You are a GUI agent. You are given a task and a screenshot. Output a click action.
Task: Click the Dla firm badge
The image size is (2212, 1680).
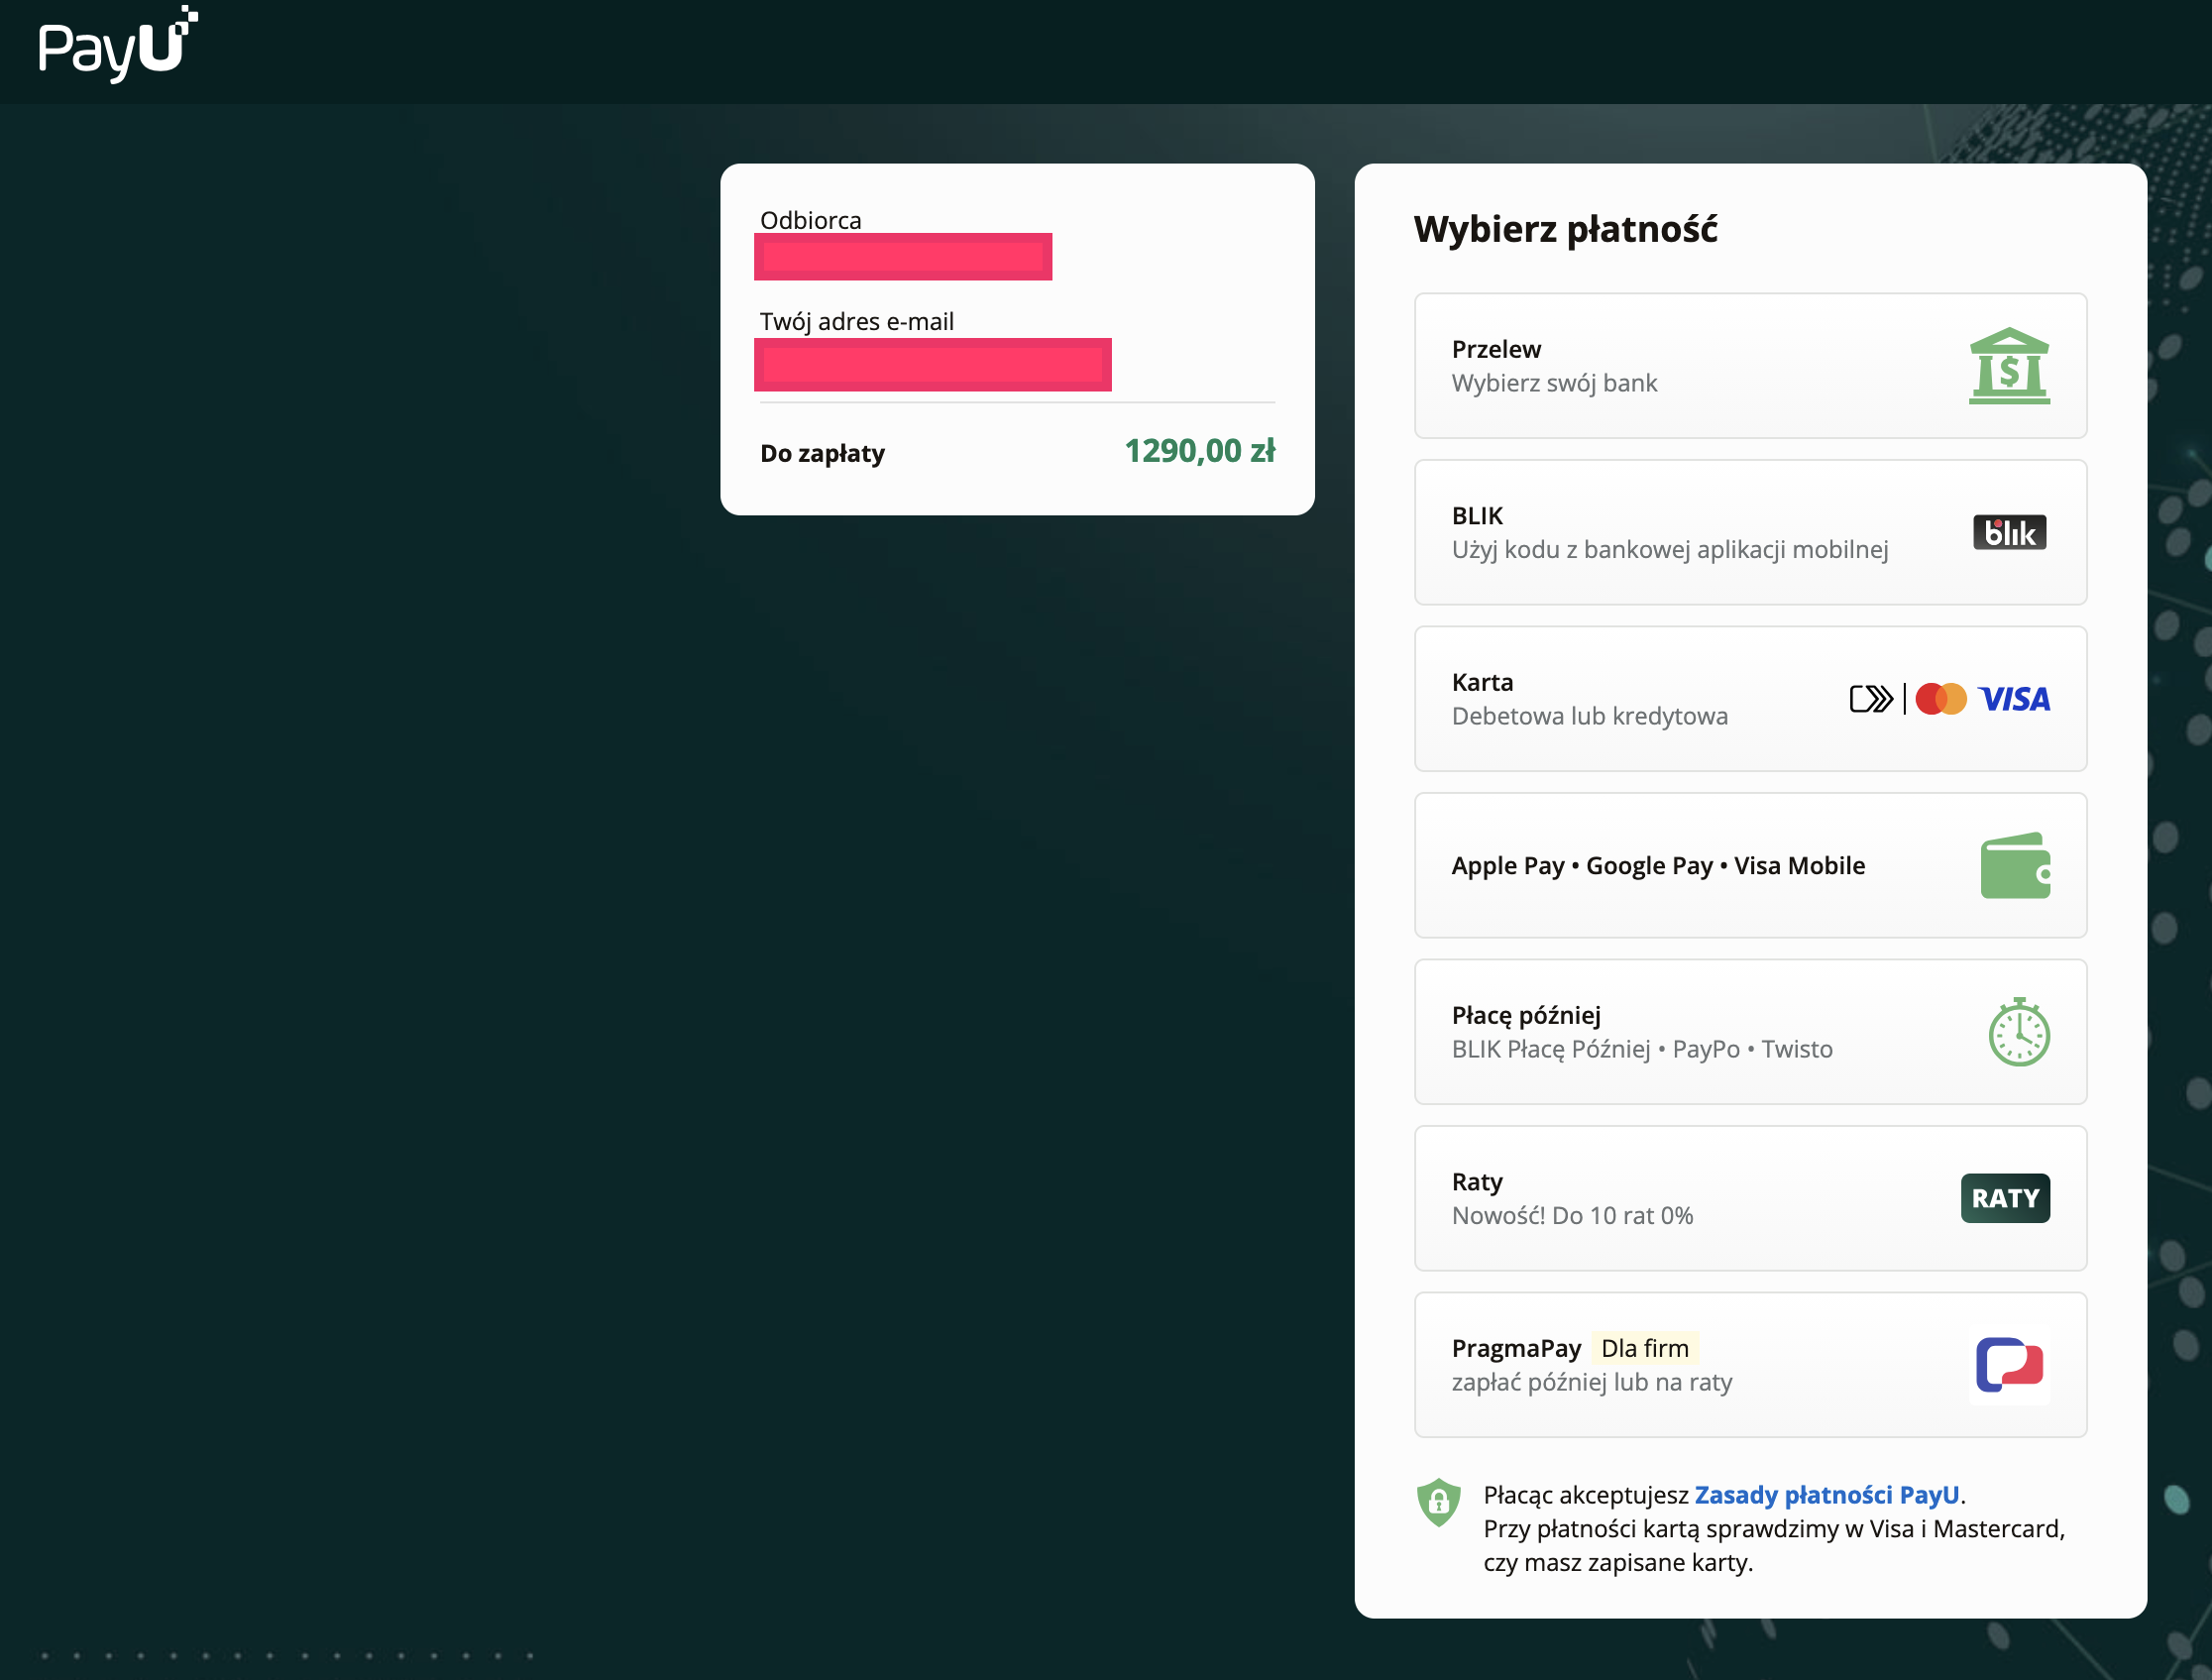[1645, 1349]
